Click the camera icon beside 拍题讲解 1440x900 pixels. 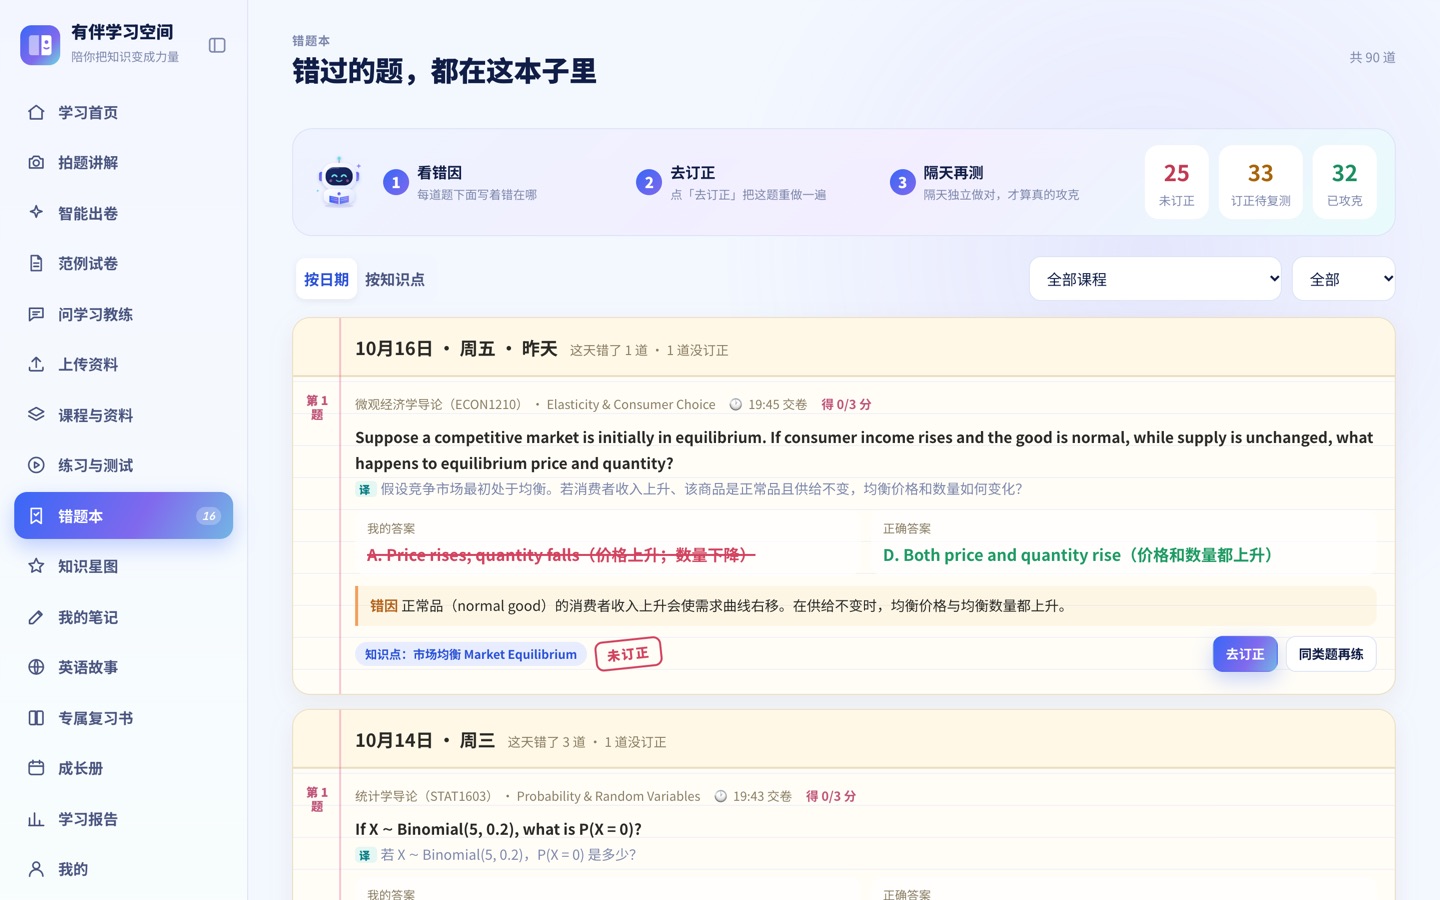36,162
